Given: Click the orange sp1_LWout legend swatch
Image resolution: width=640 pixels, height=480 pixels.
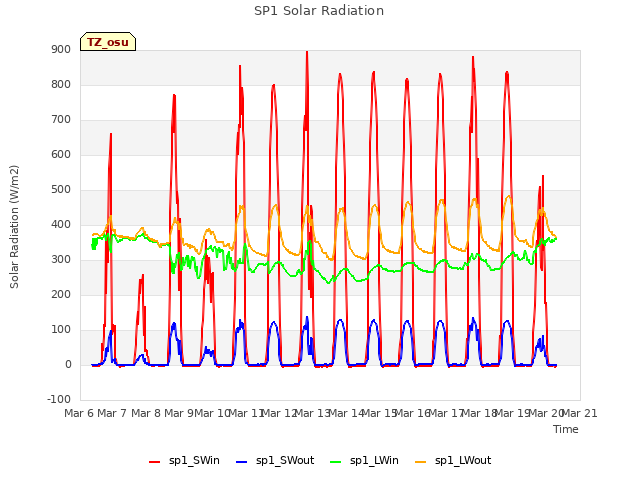Looking at the screenshot, I should tap(420, 462).
